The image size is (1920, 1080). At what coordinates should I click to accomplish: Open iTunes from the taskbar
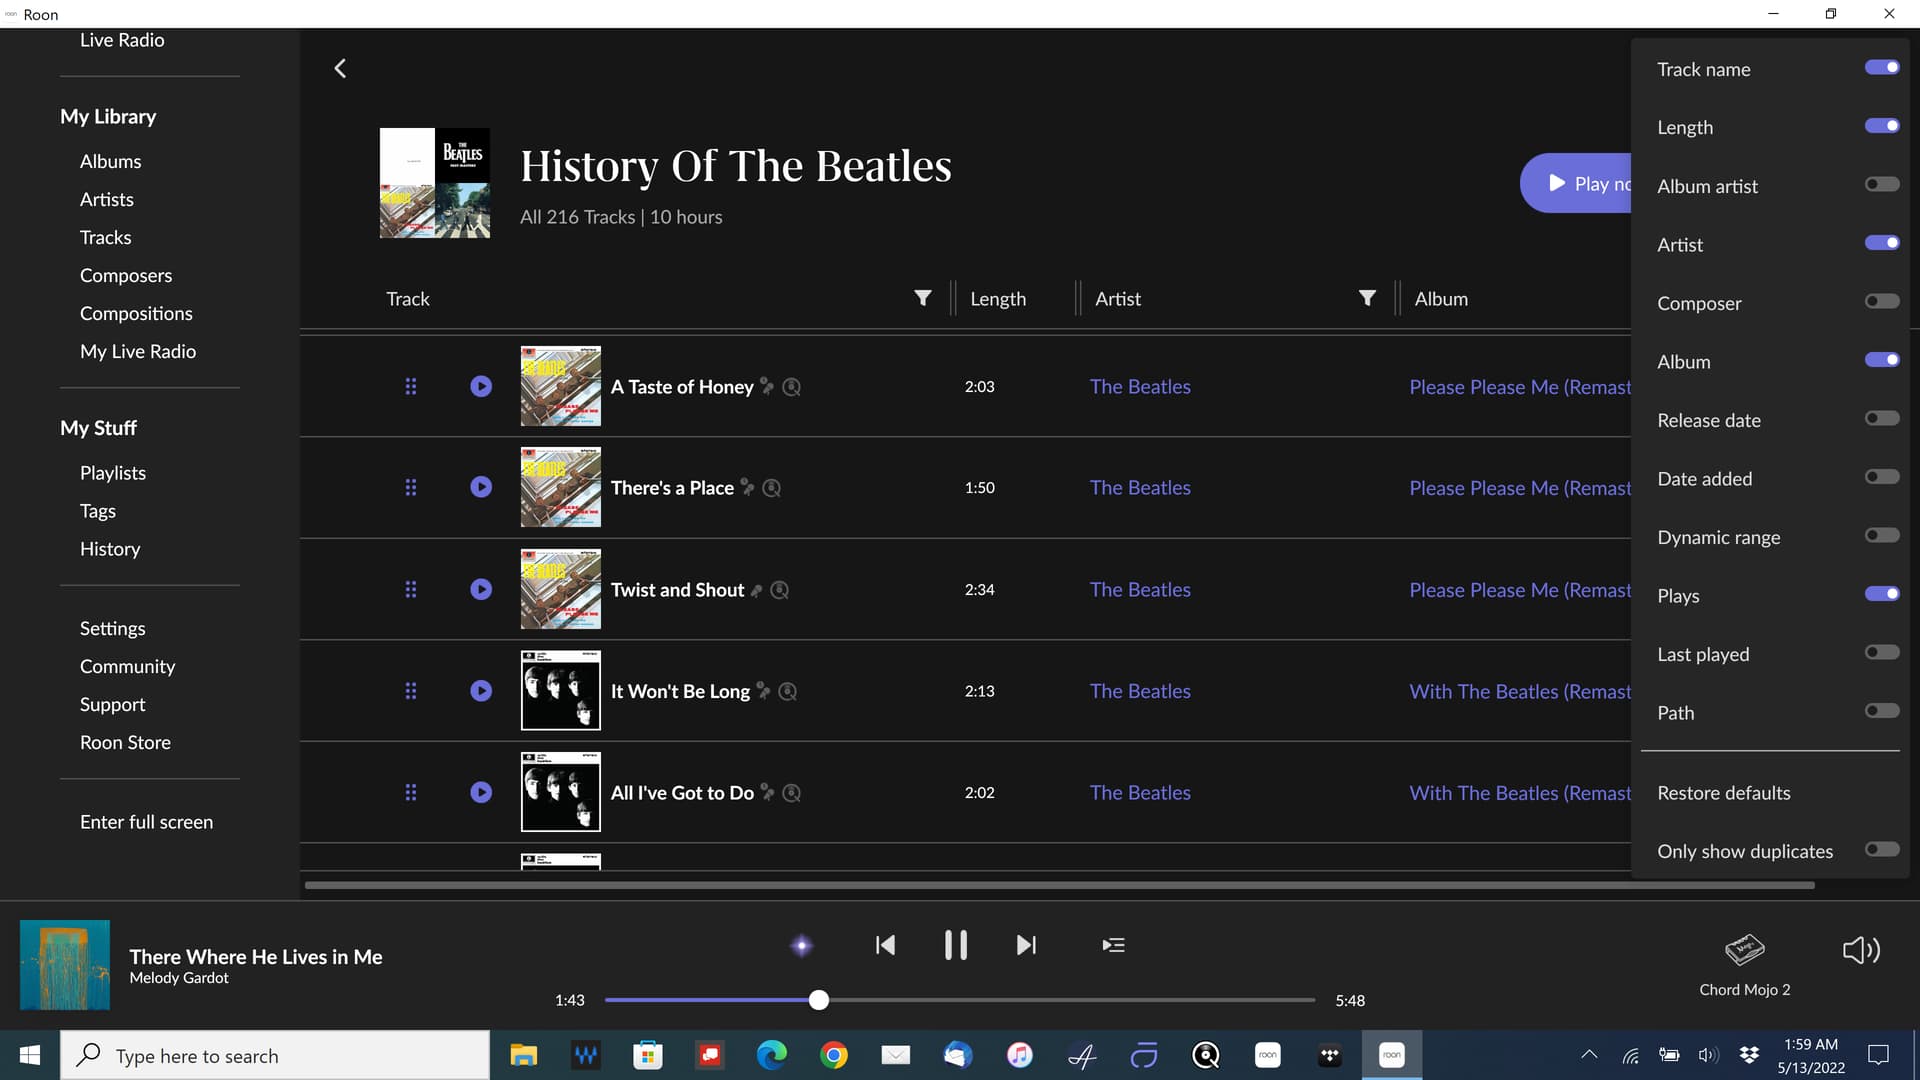pos(1019,1055)
